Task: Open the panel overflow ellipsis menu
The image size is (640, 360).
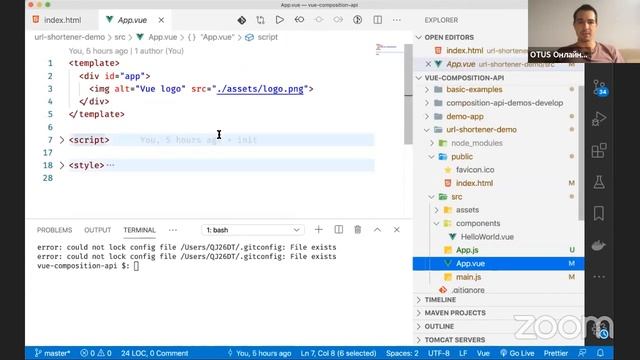Action: point(173,230)
